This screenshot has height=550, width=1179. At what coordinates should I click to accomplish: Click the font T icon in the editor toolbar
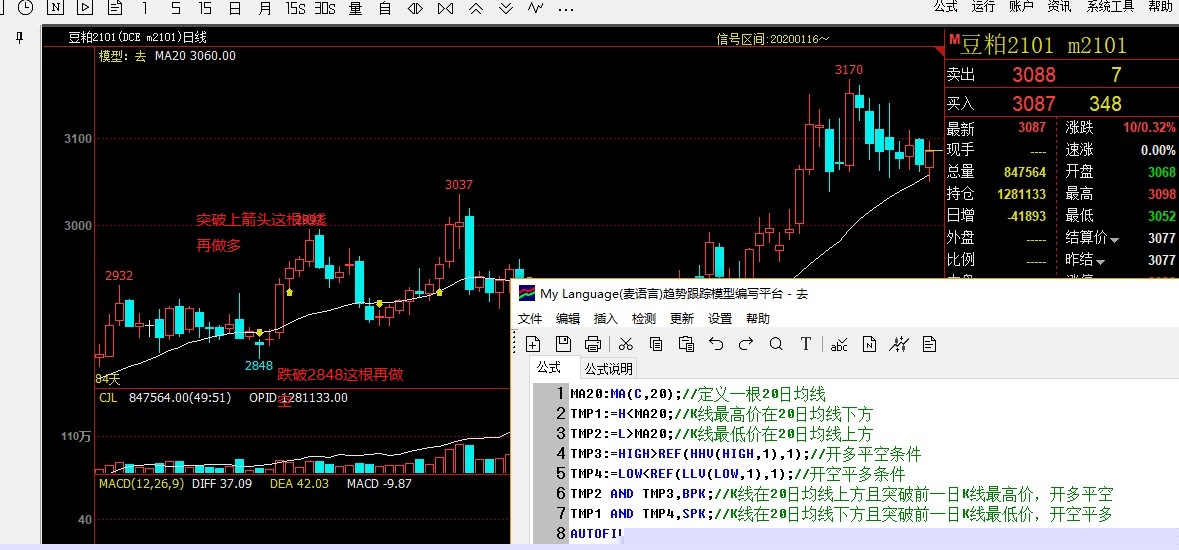click(806, 344)
